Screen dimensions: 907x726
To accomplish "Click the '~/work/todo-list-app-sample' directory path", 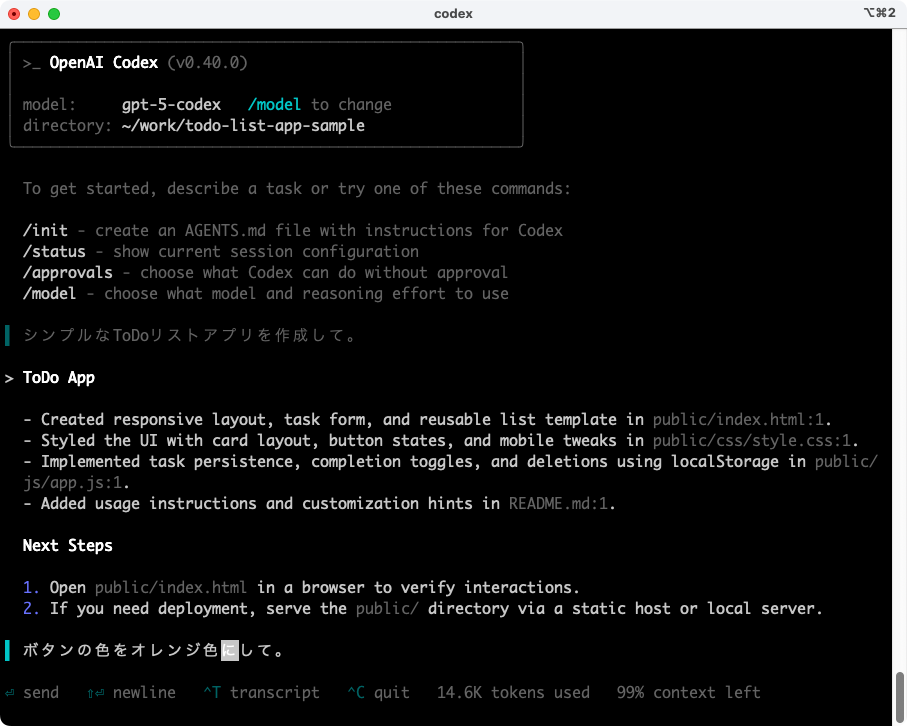I will tap(244, 126).
